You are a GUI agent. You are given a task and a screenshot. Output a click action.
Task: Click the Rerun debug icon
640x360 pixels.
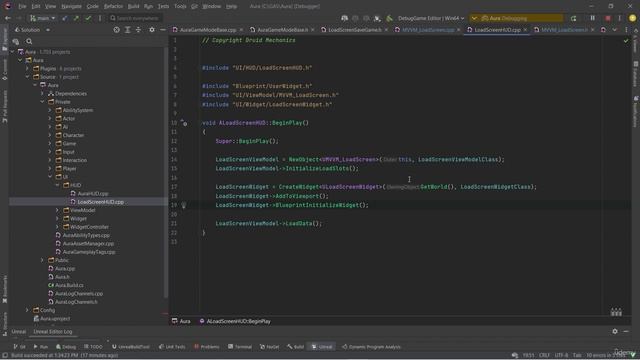point(573,18)
